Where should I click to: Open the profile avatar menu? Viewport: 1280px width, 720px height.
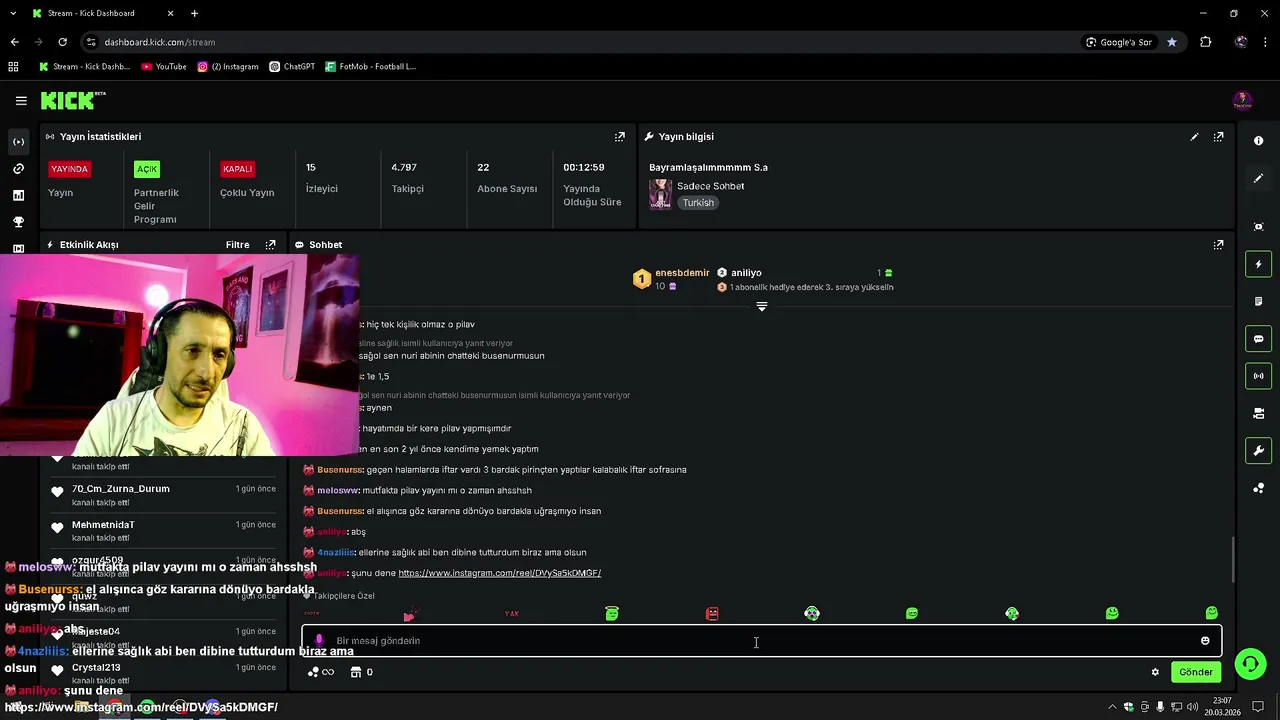(1242, 100)
